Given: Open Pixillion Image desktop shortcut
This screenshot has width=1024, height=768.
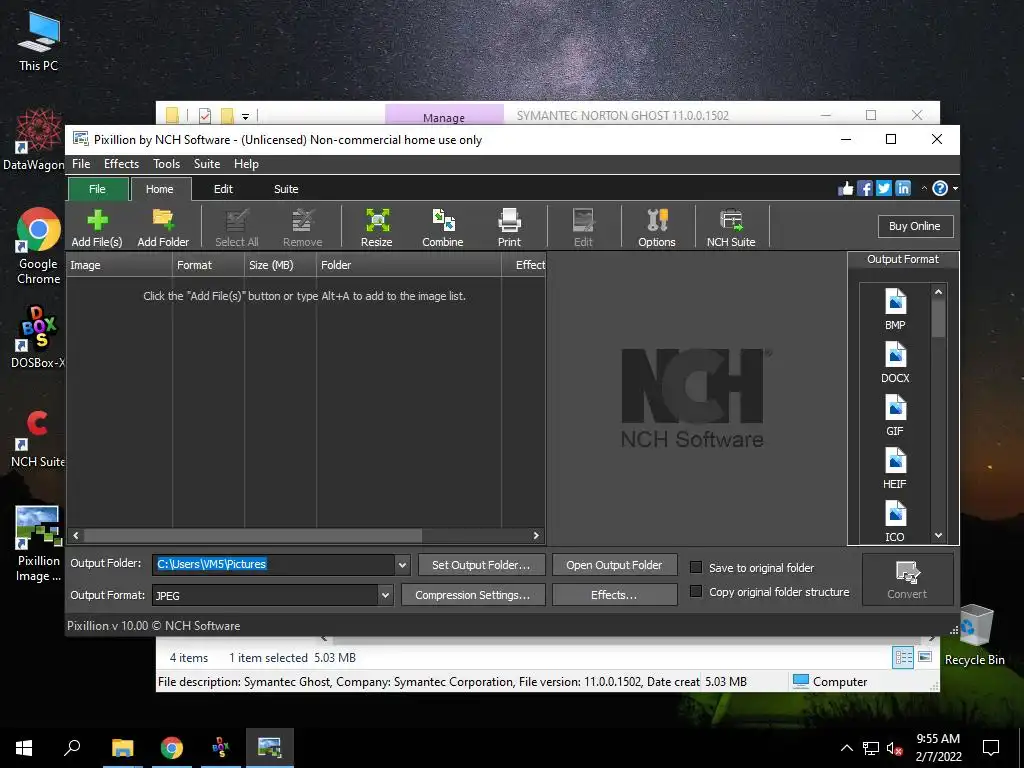Looking at the screenshot, I should tap(39, 543).
